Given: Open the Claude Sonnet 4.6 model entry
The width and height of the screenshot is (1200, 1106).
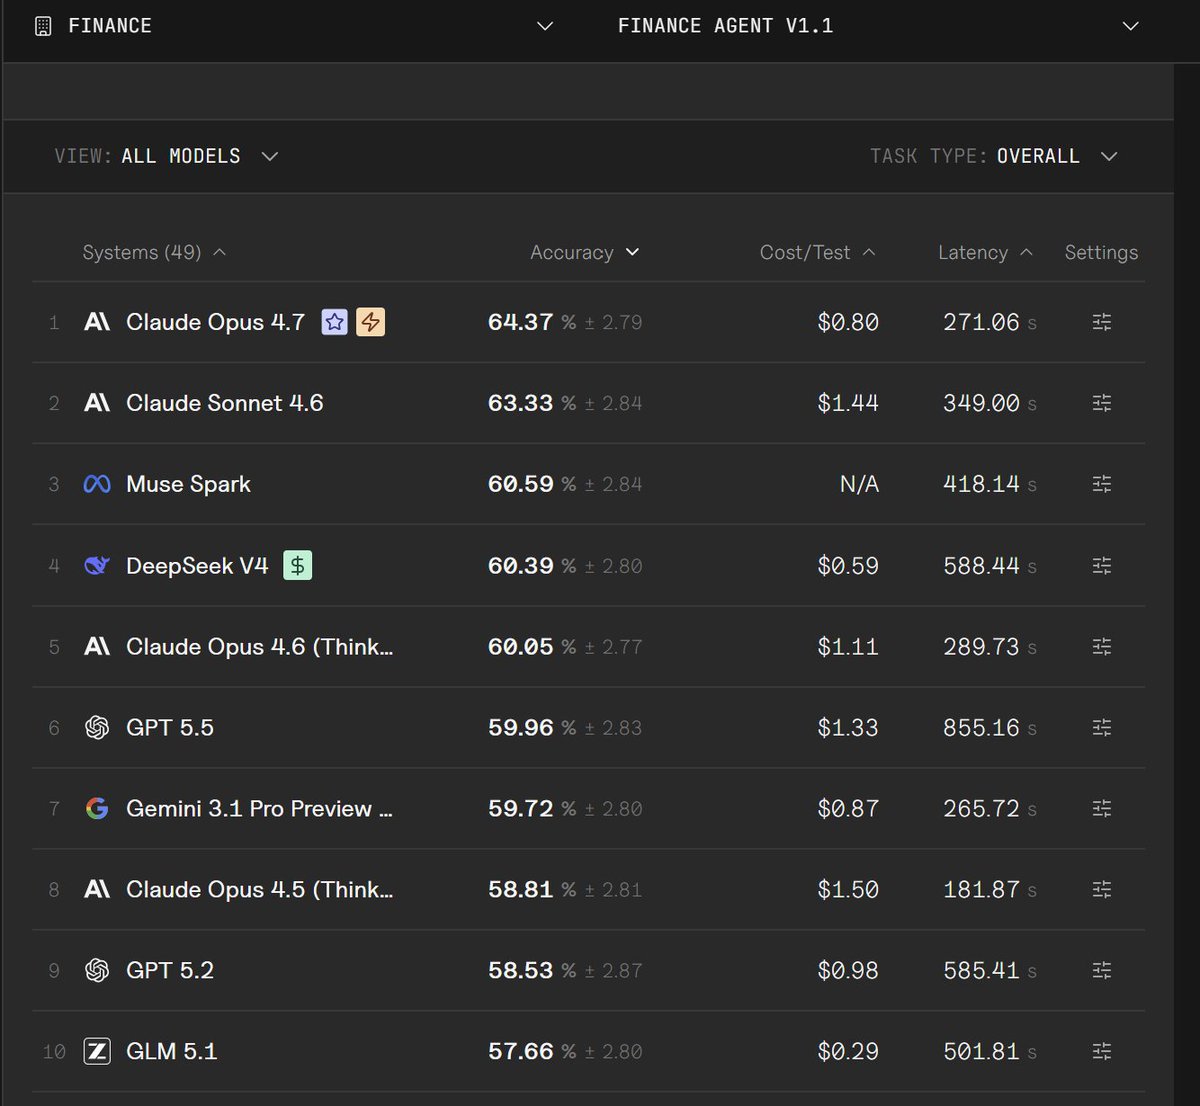Looking at the screenshot, I should pyautogui.click(x=225, y=403).
